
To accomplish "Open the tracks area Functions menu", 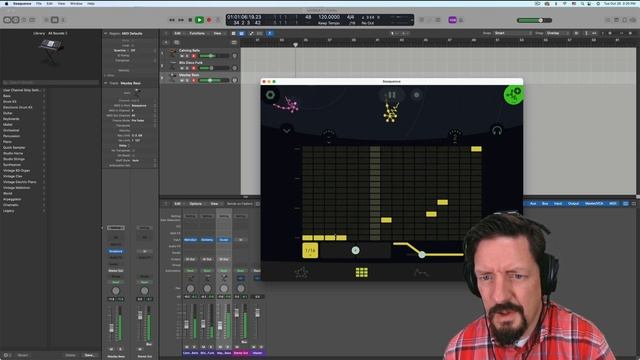I will 197,33.
